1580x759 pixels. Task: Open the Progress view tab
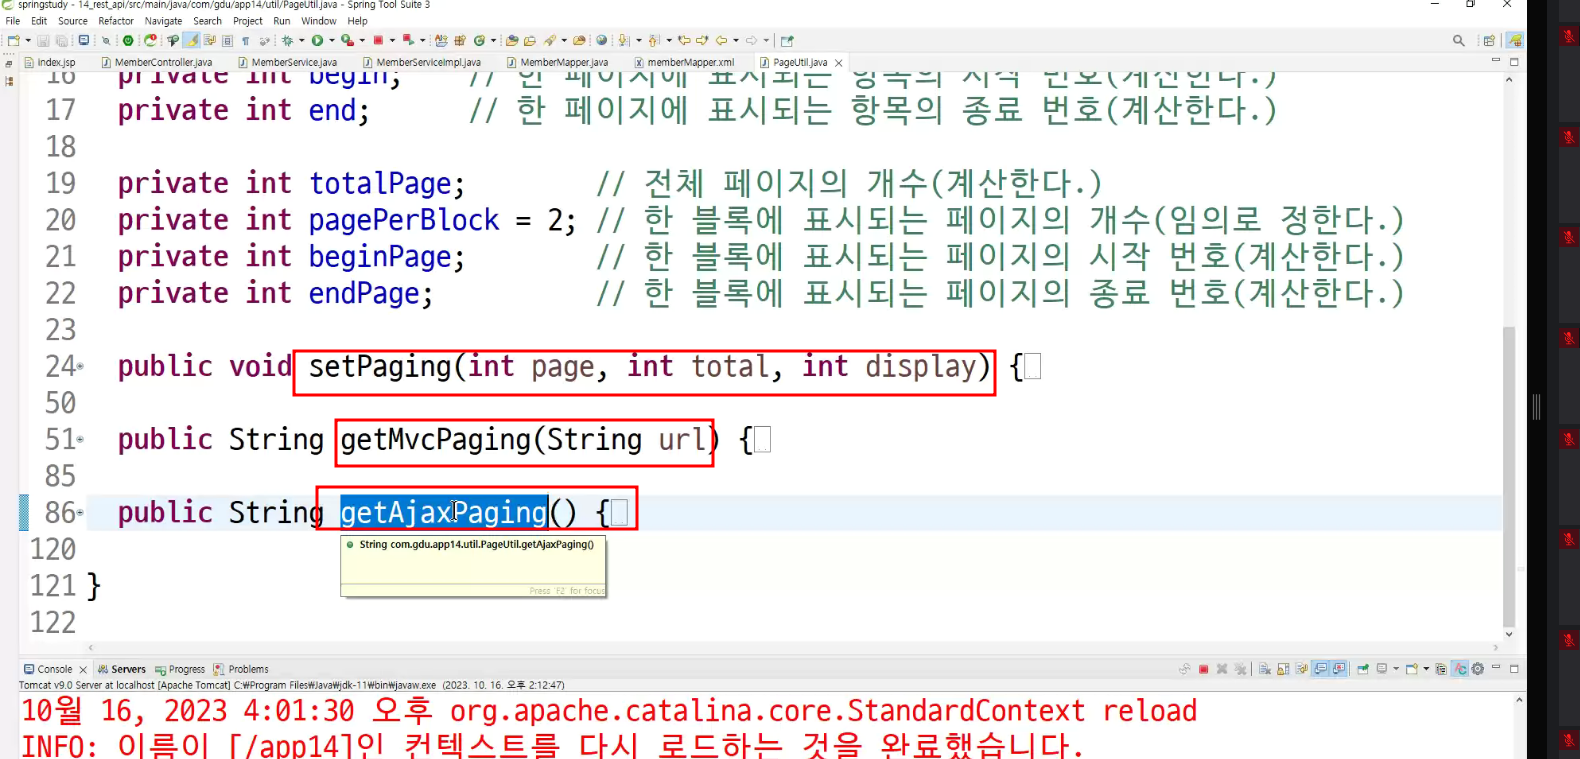[180, 669]
